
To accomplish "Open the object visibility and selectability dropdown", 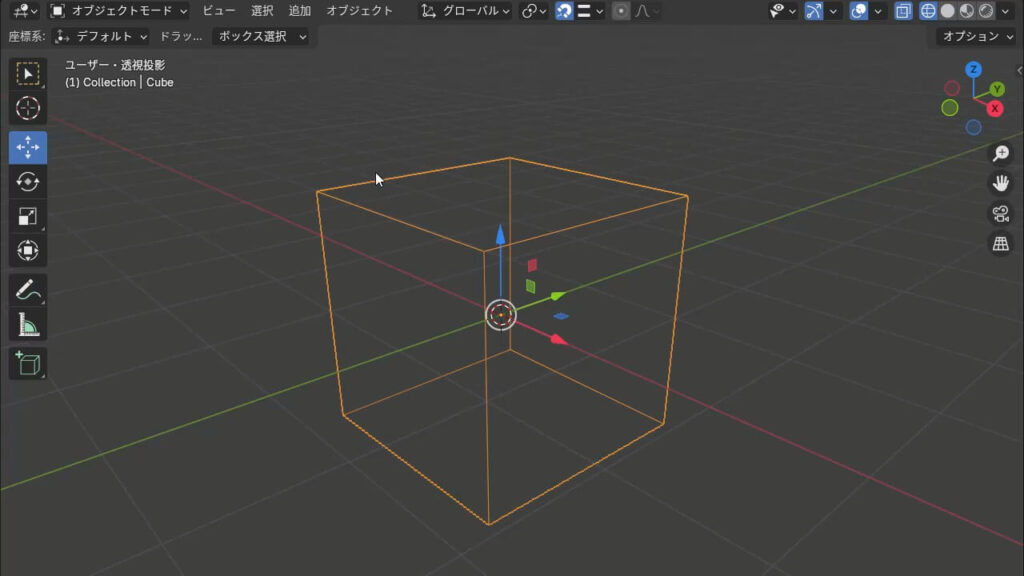I will [782, 10].
